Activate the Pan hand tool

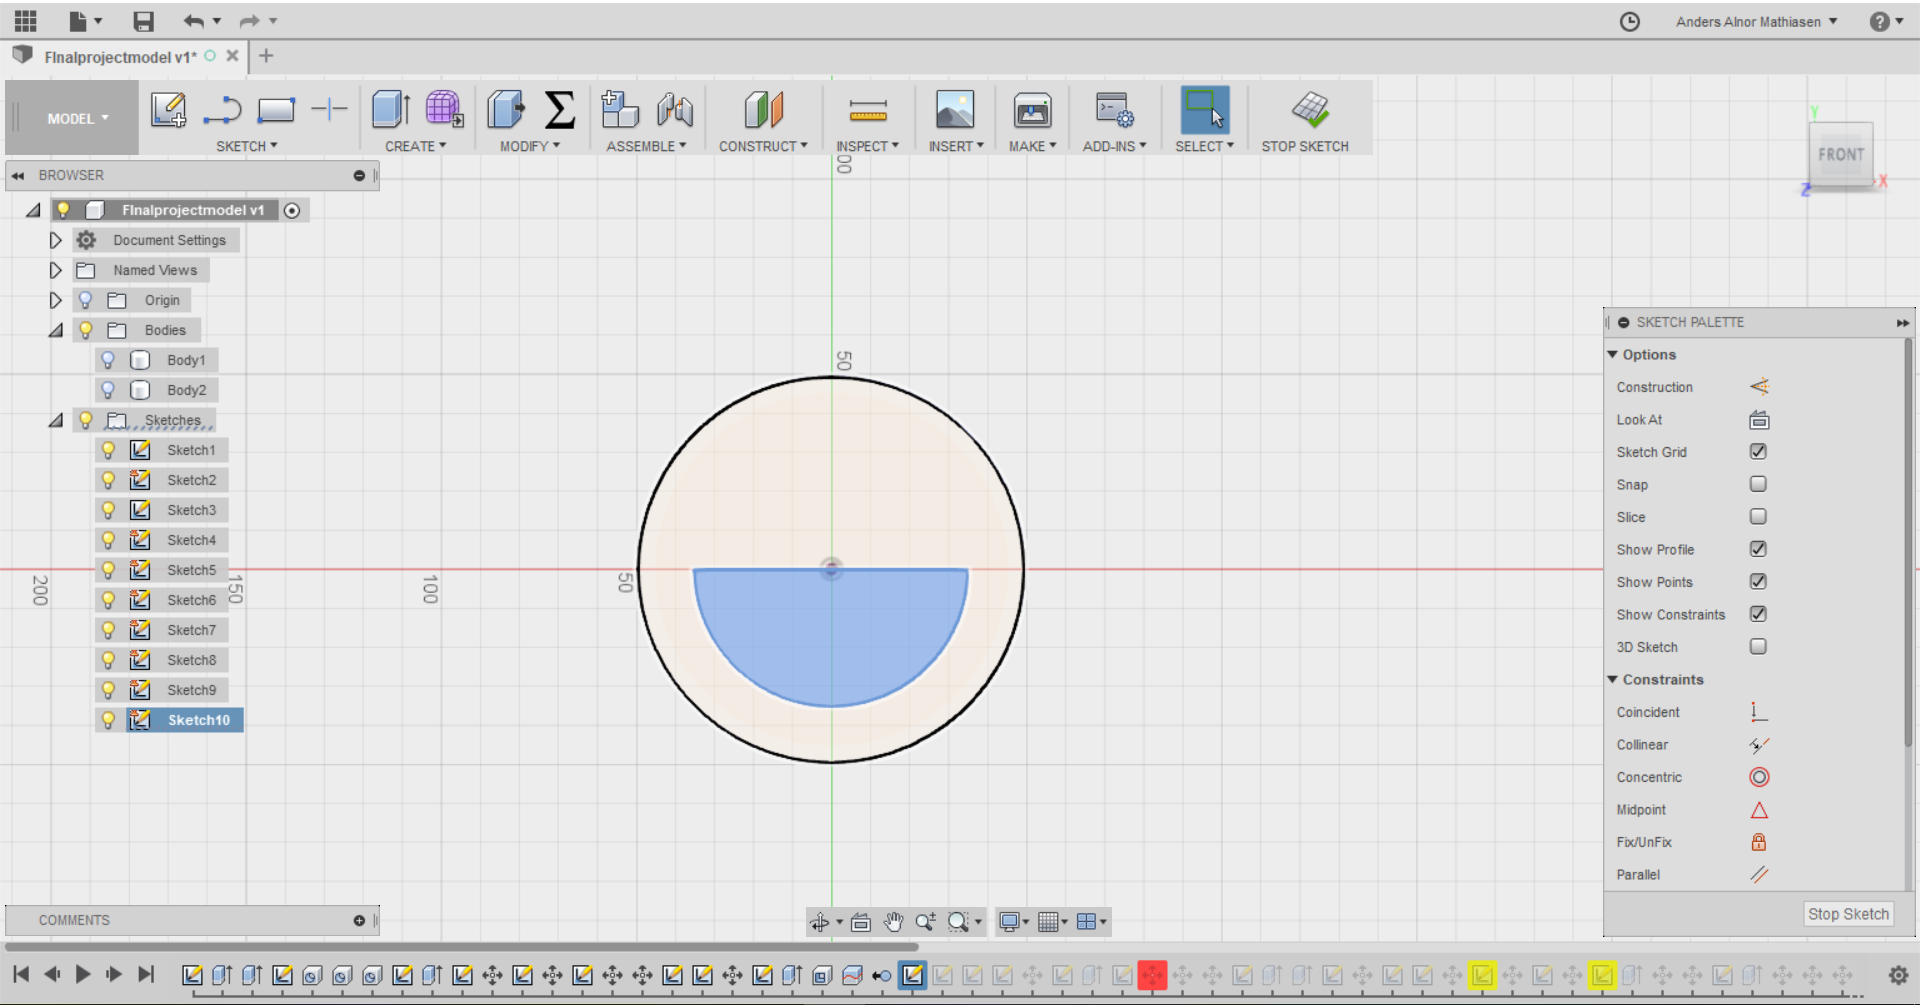893,922
